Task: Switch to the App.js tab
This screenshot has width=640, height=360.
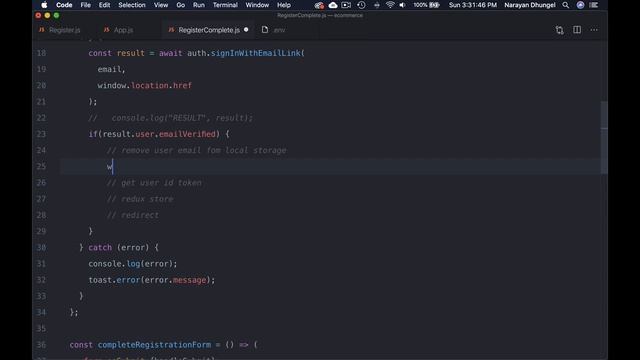Action: click(123, 30)
